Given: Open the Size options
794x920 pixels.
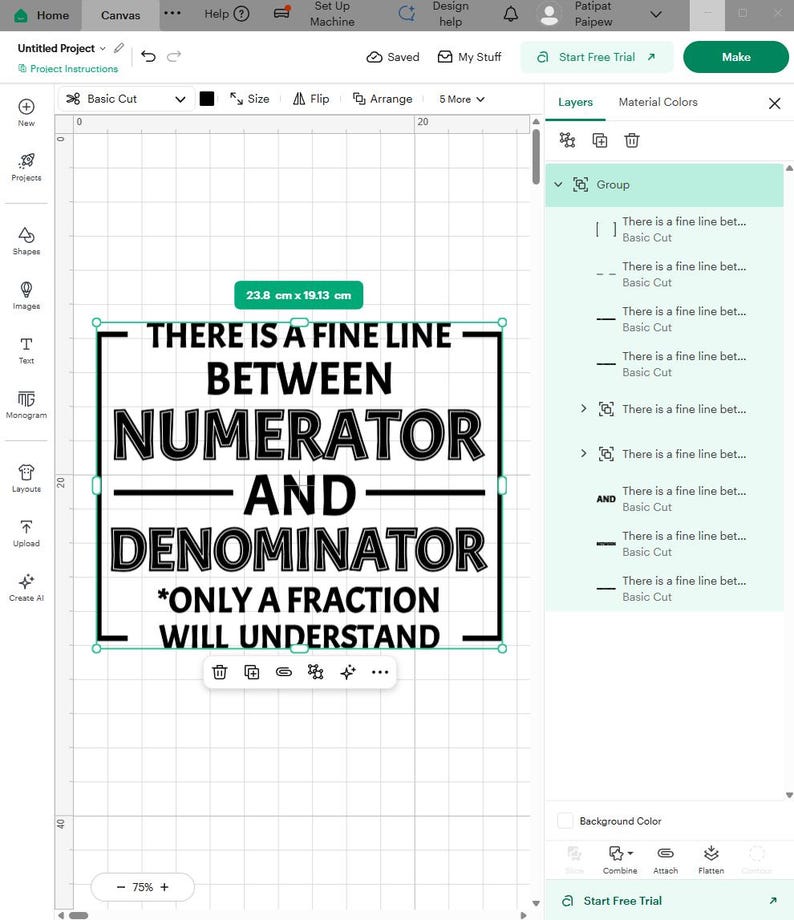Looking at the screenshot, I should (x=250, y=99).
